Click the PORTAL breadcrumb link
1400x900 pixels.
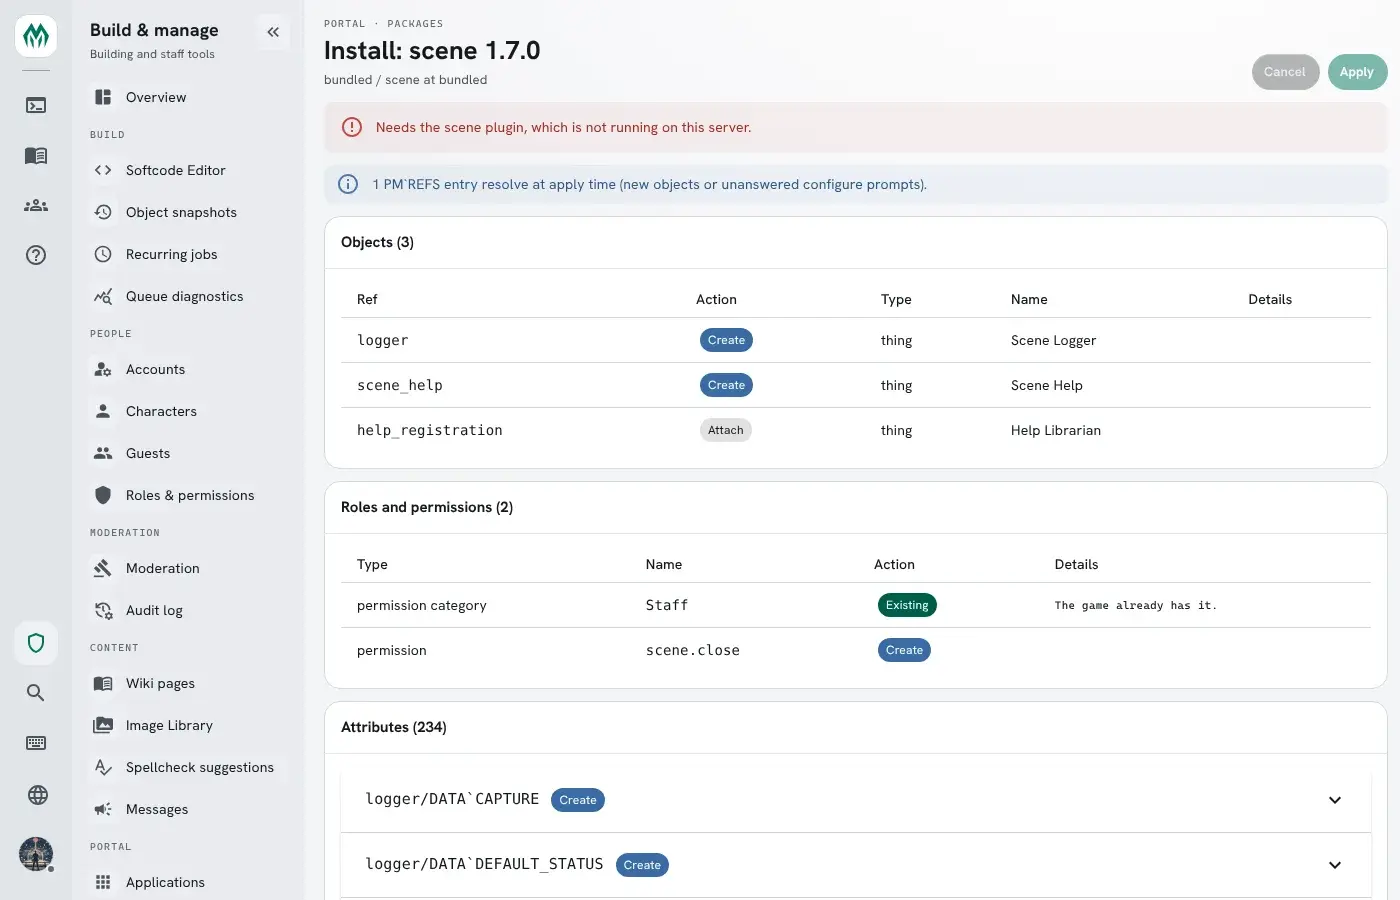coord(344,24)
